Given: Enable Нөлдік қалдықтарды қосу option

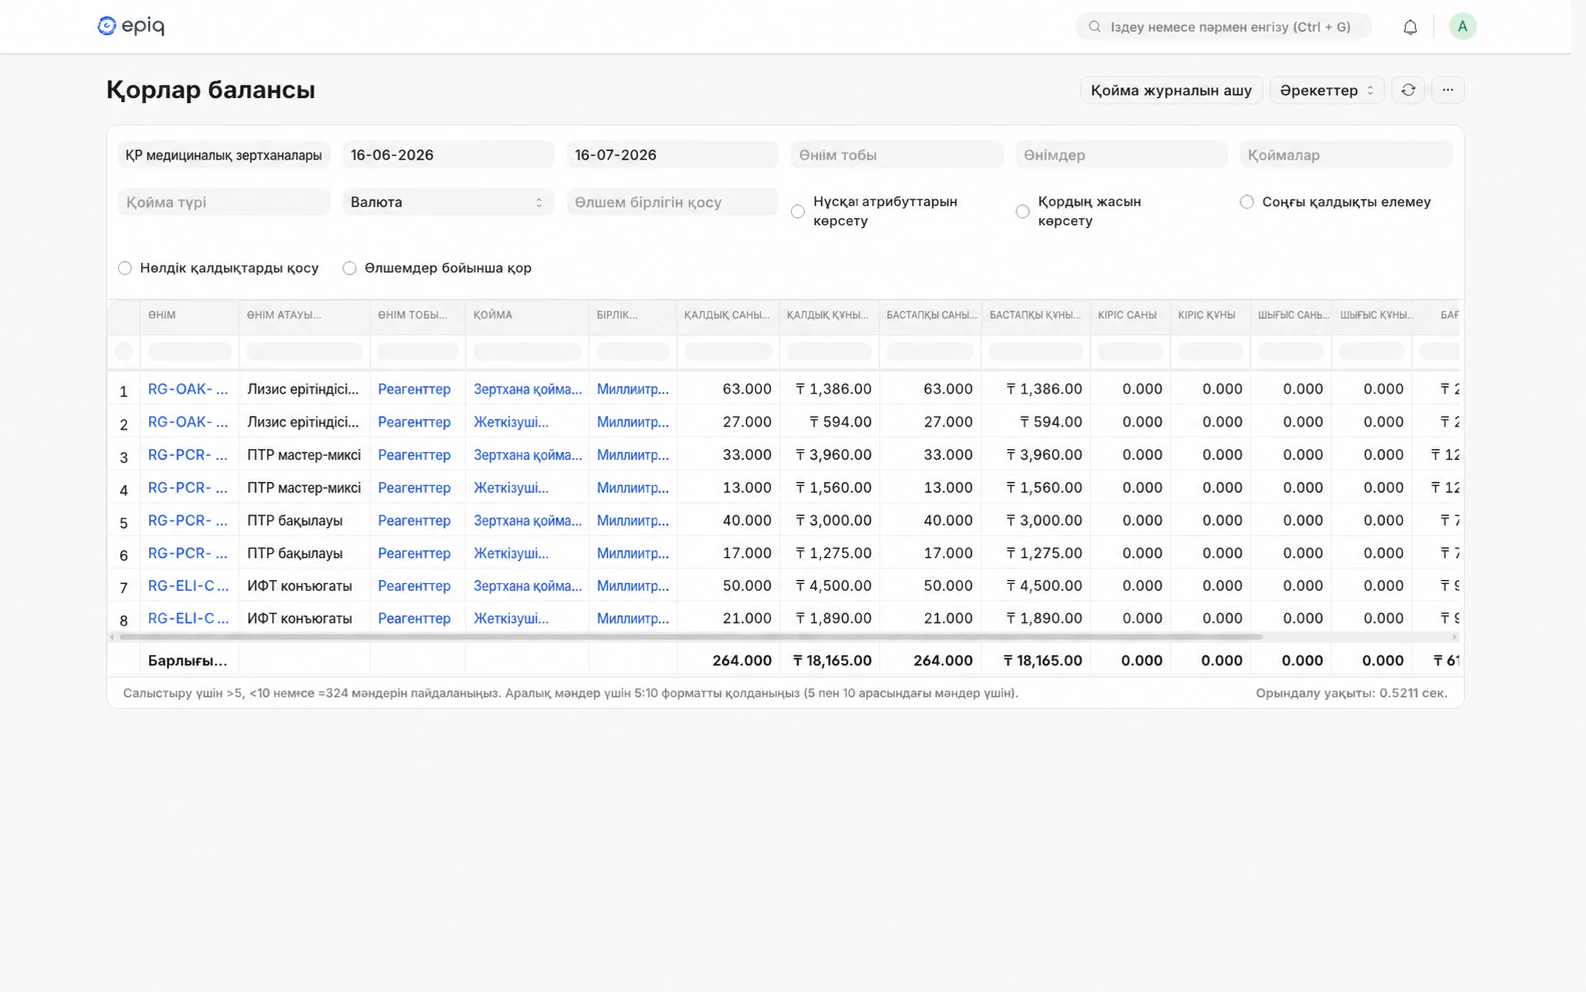Looking at the screenshot, I should click(125, 268).
